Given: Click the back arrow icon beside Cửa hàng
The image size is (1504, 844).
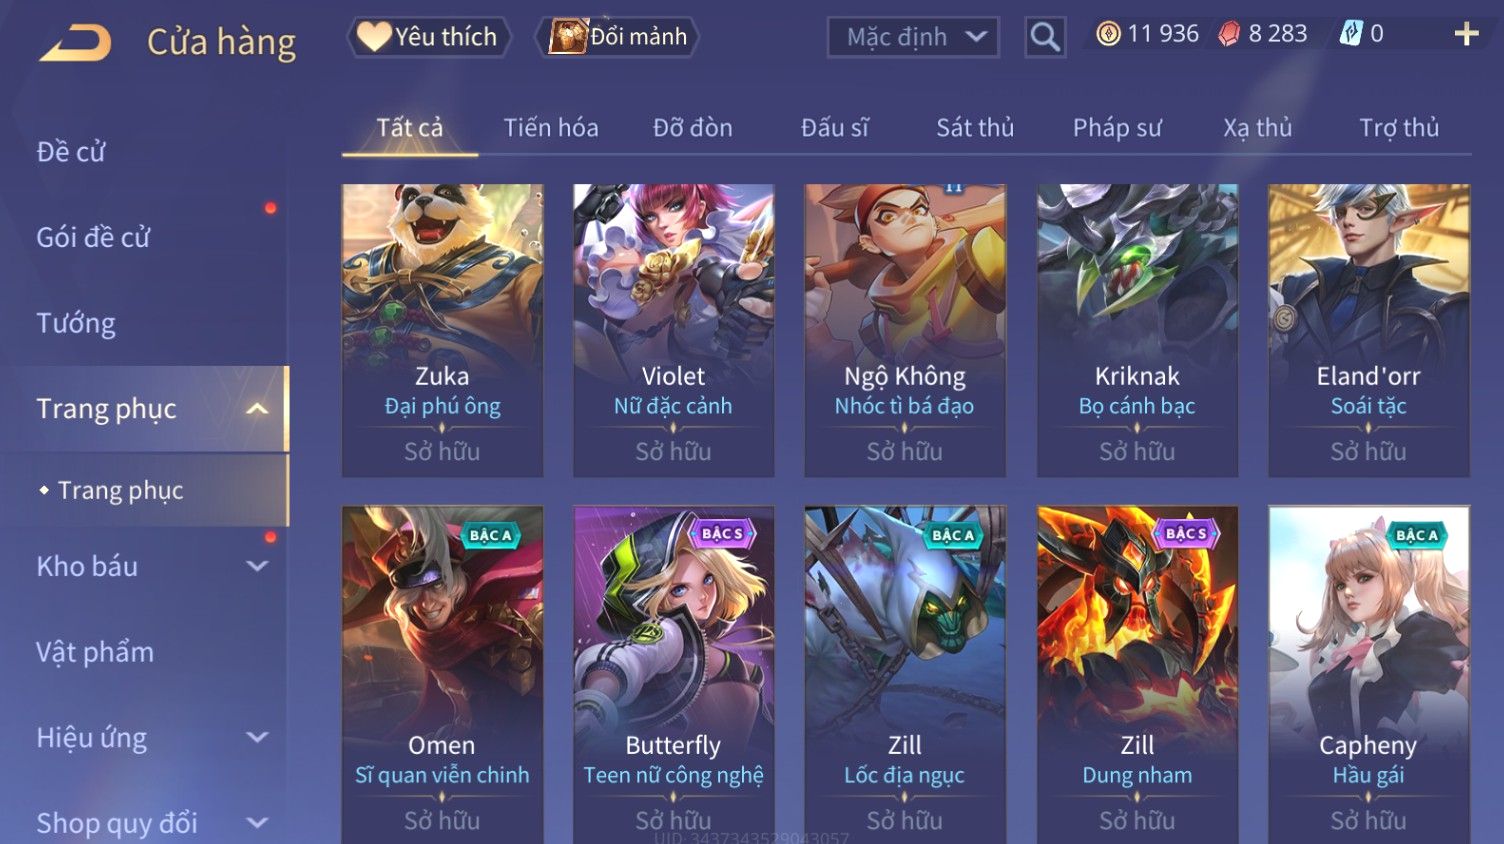Looking at the screenshot, I should click(76, 43).
